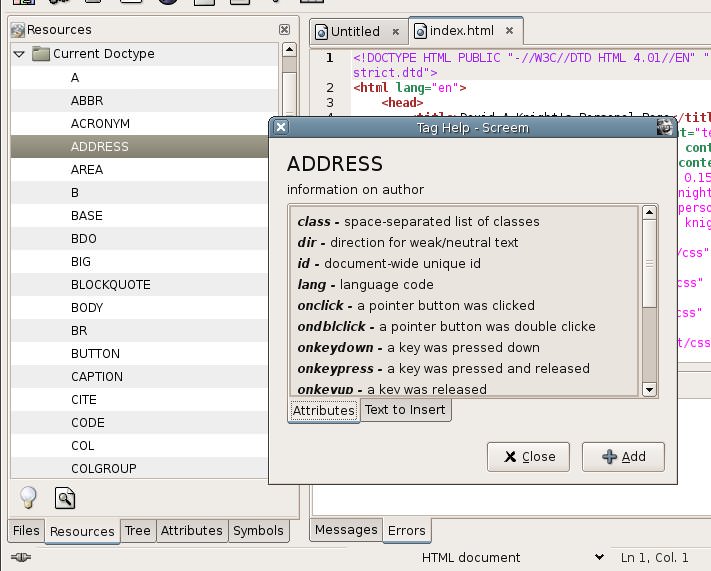Viewport: 711px width, 571px height.
Task: Close the Untitled document tab
Action: tap(395, 31)
